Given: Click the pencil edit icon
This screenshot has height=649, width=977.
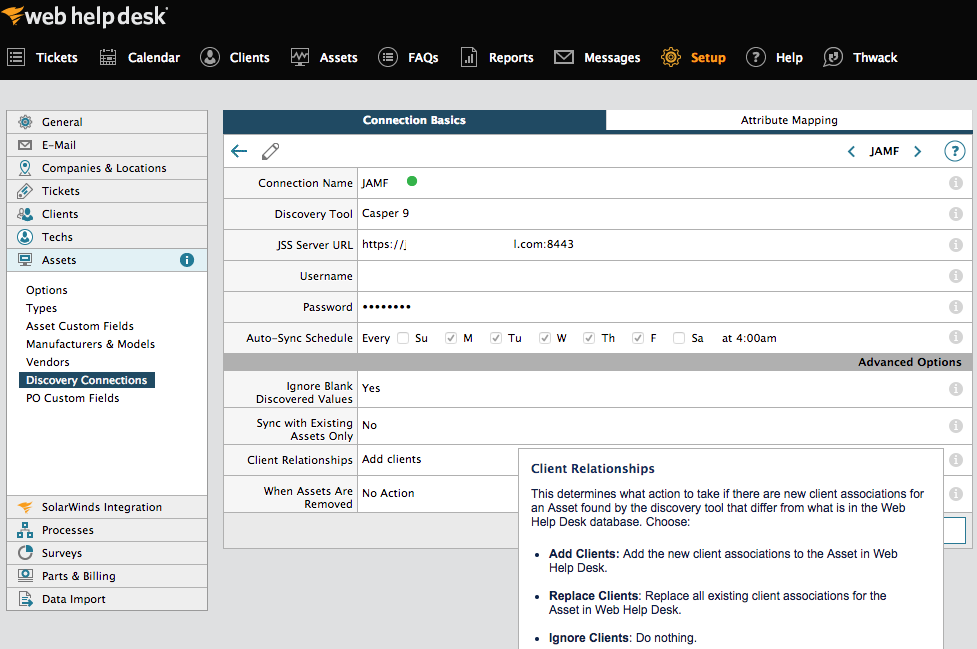Looking at the screenshot, I should click(270, 151).
